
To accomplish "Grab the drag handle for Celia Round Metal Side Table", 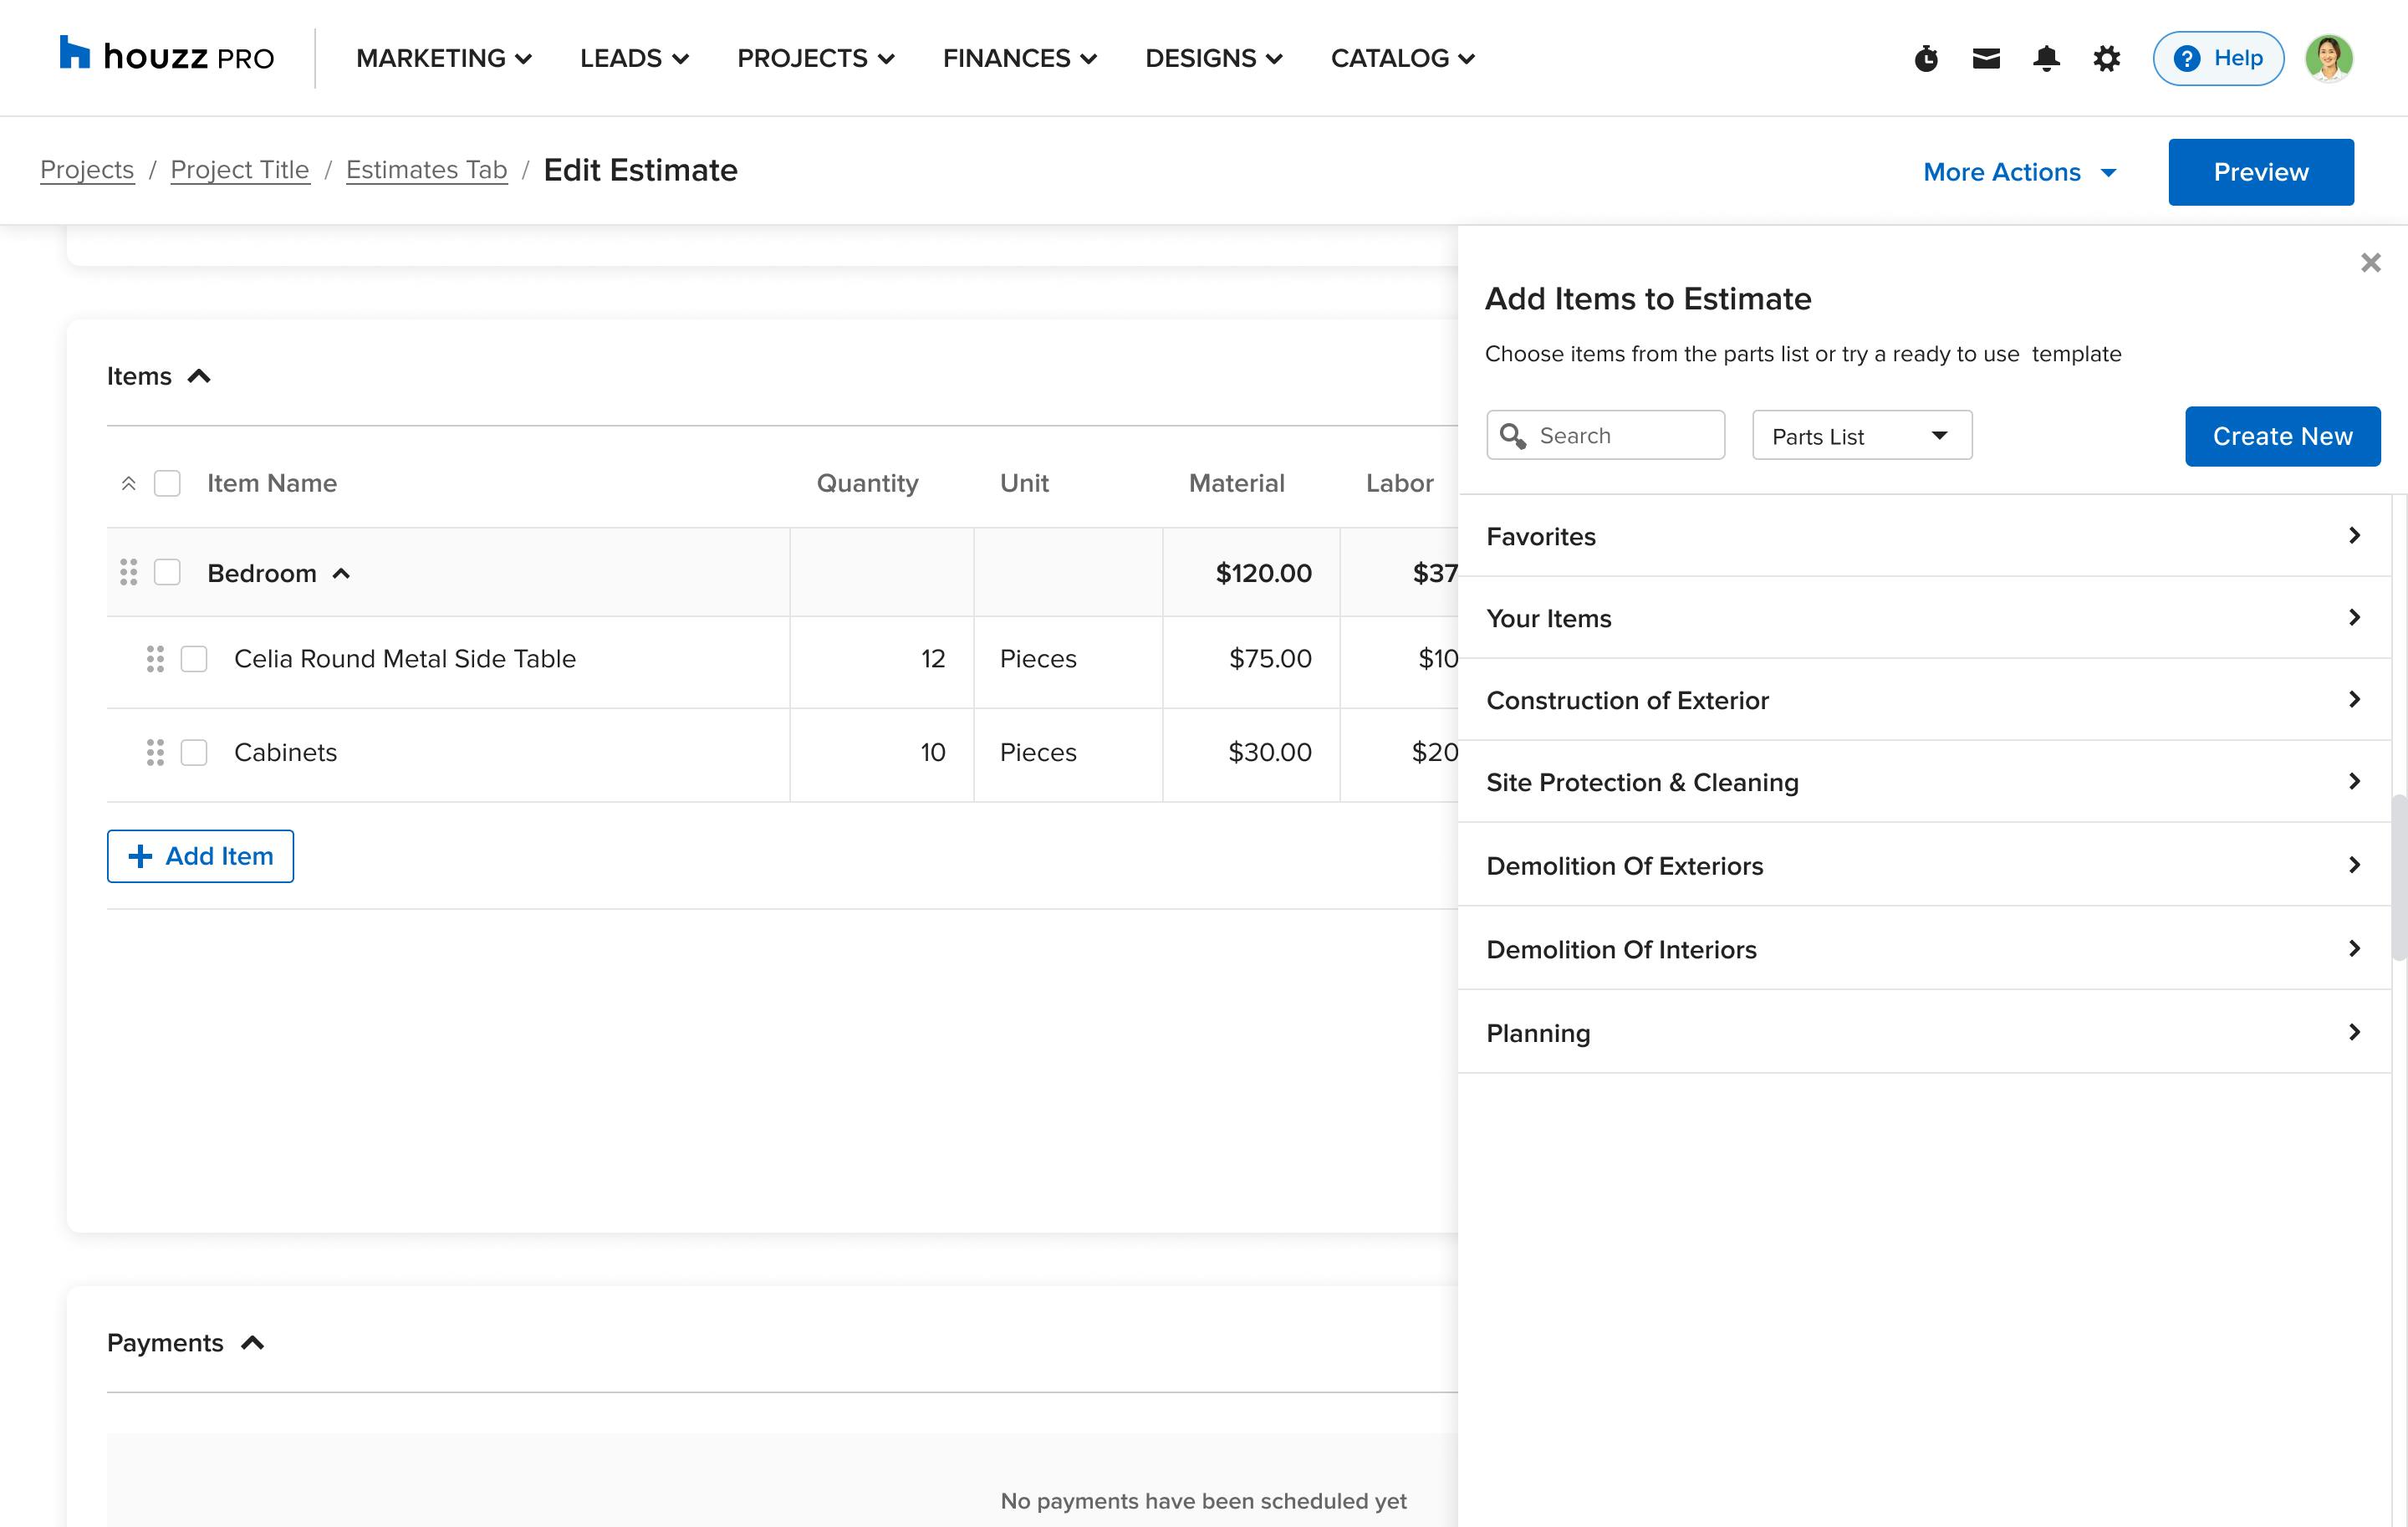I will pos(155,659).
